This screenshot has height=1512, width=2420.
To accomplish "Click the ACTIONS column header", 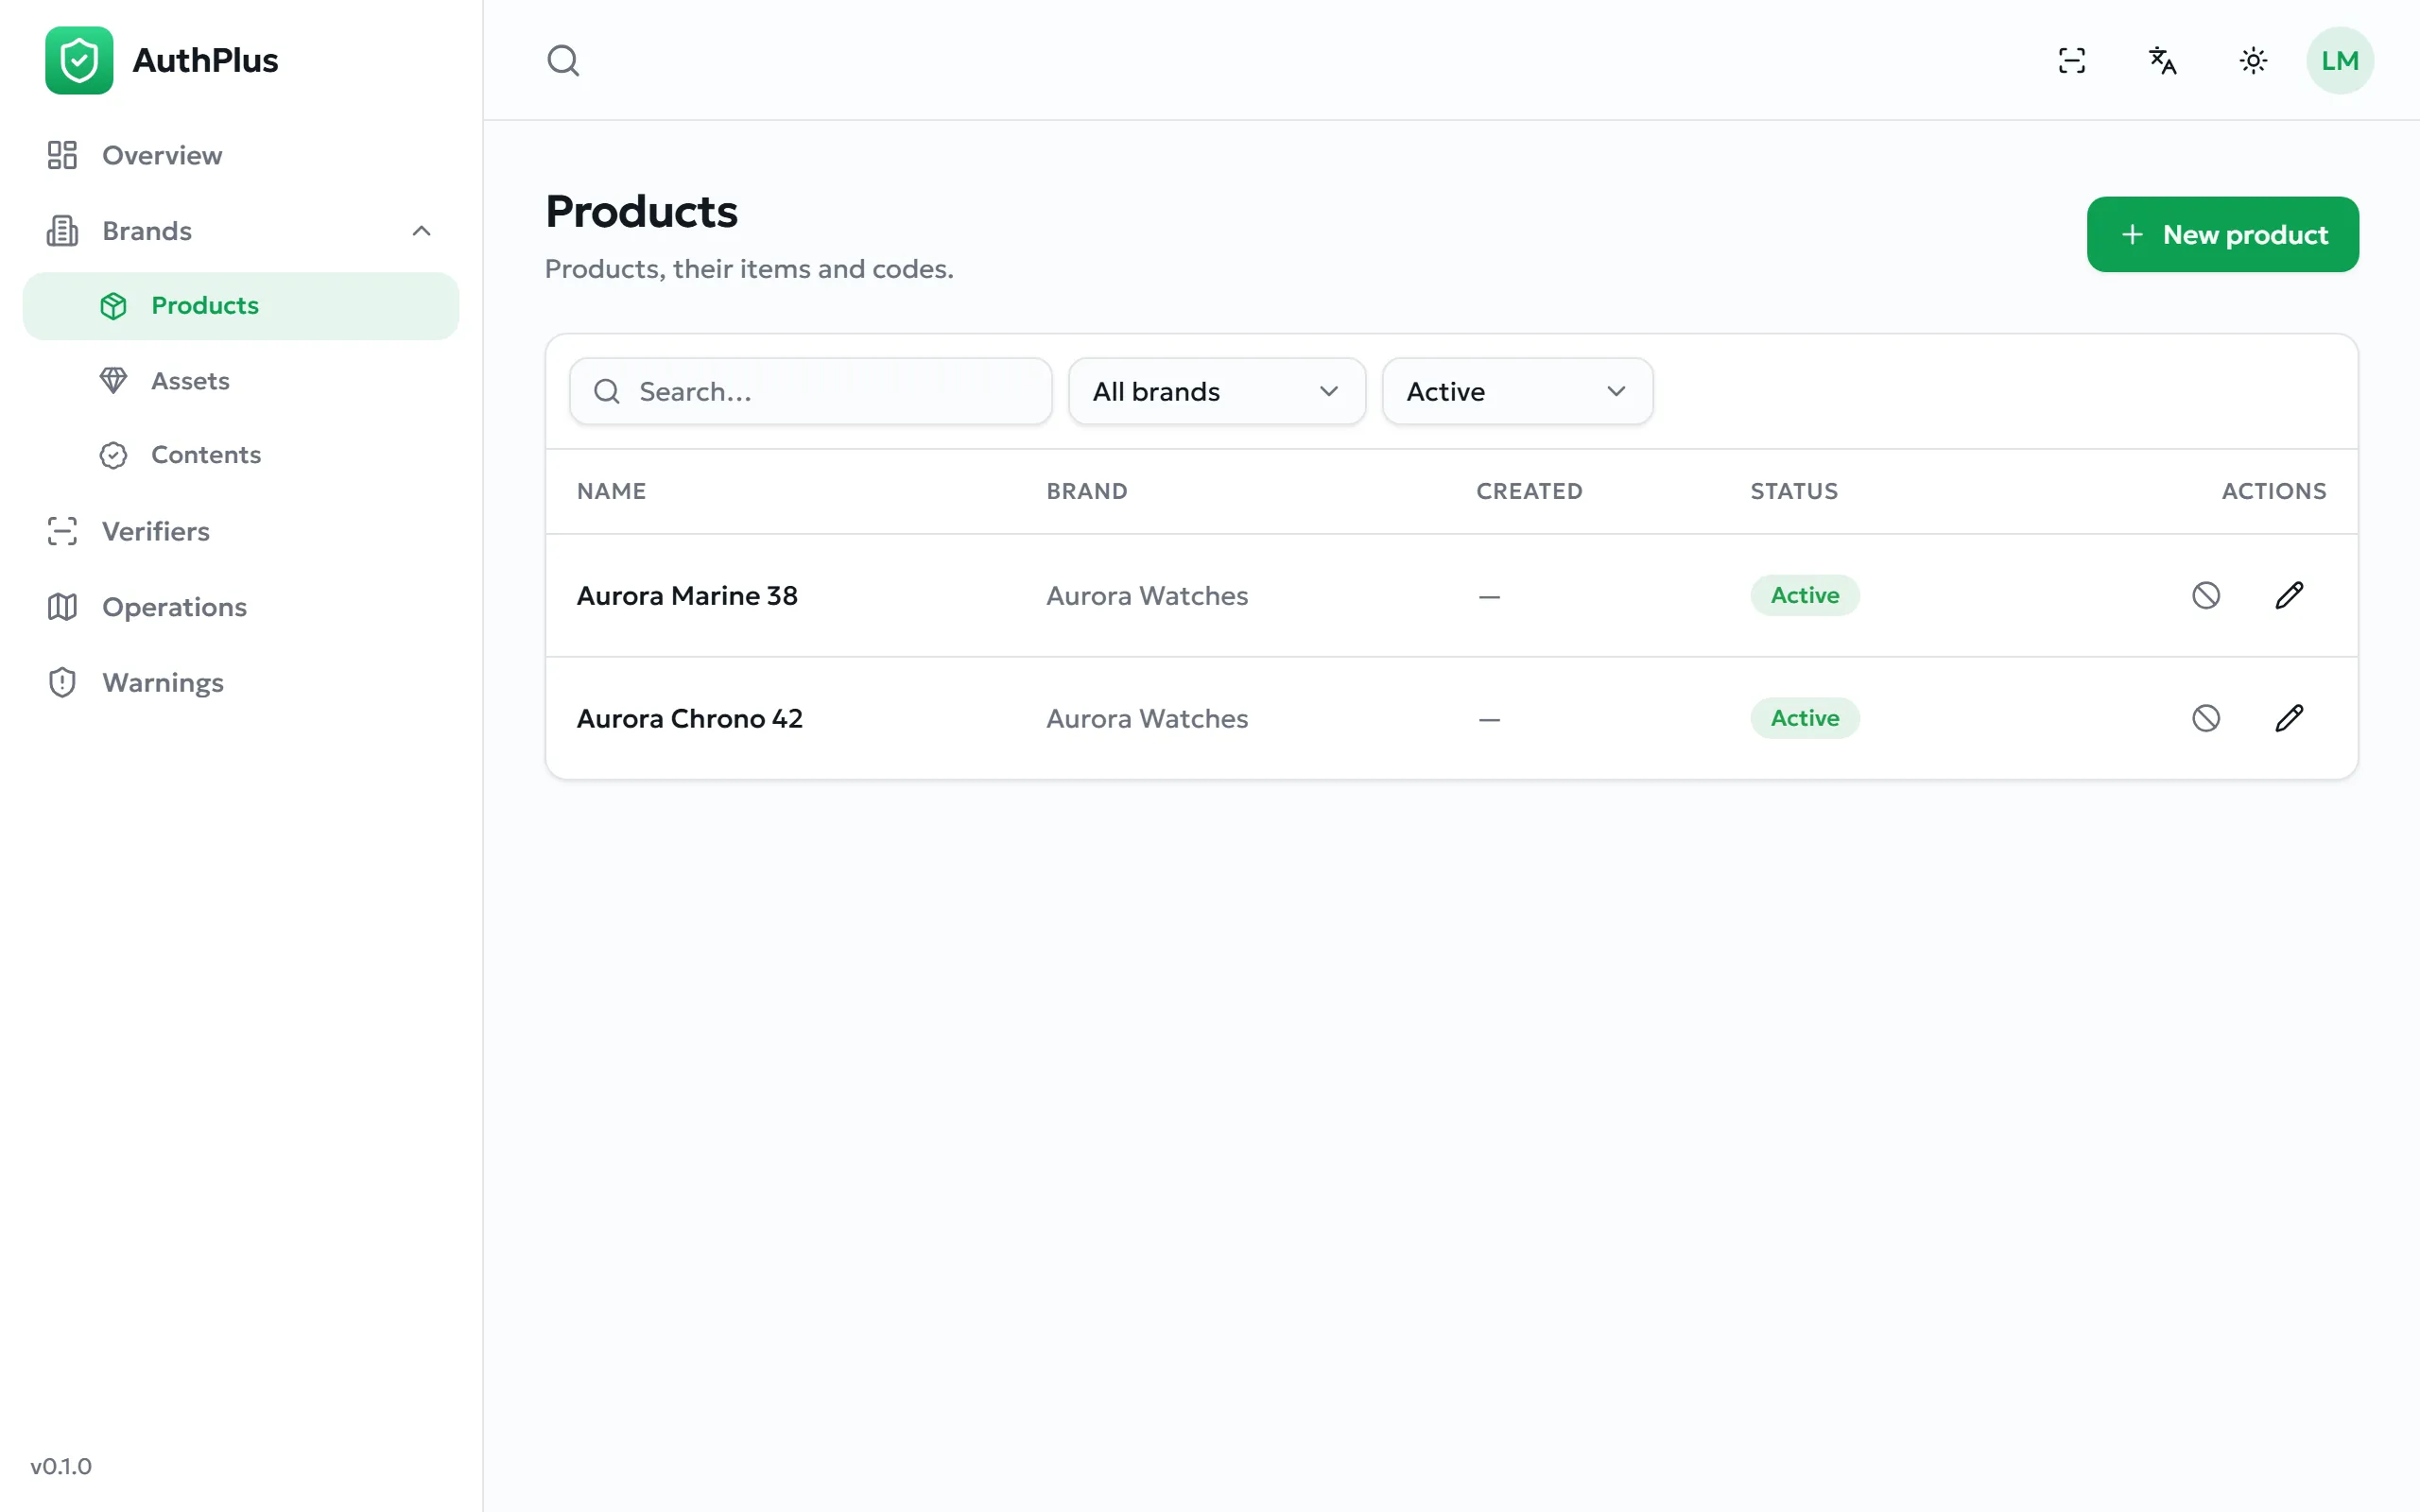I will [x=2274, y=491].
